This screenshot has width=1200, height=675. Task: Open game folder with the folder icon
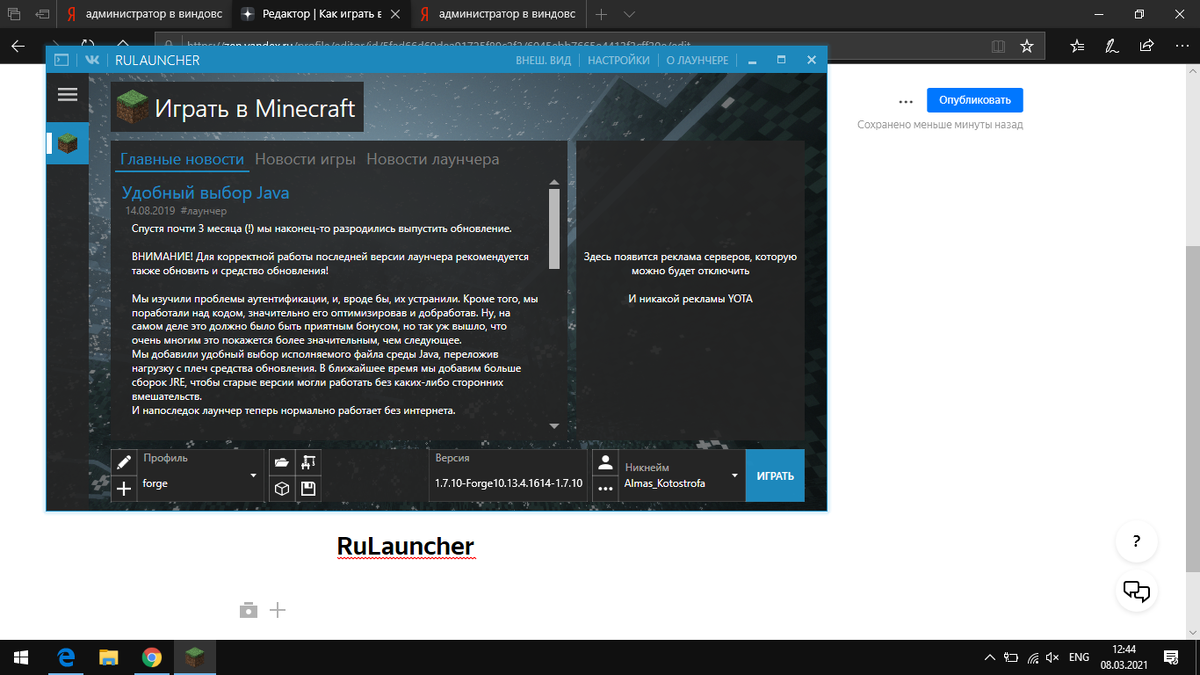pos(282,462)
